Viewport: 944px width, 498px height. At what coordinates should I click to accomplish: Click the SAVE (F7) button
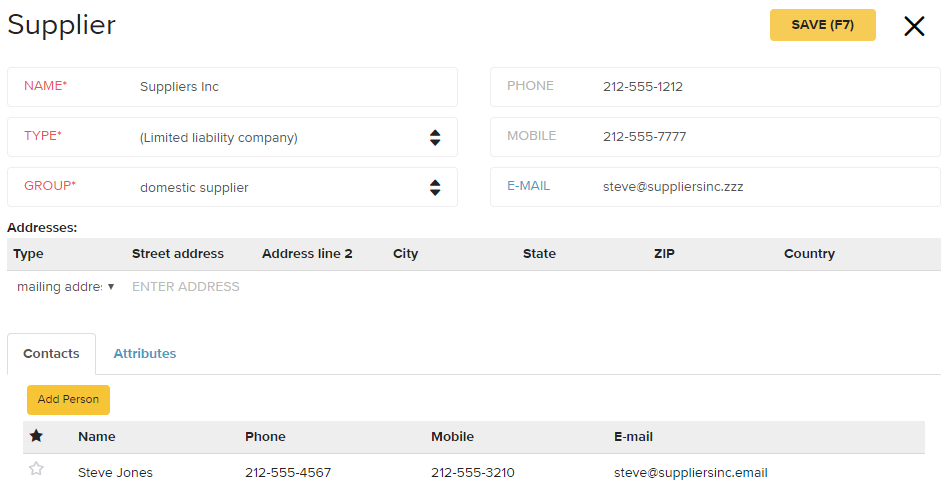pos(822,25)
